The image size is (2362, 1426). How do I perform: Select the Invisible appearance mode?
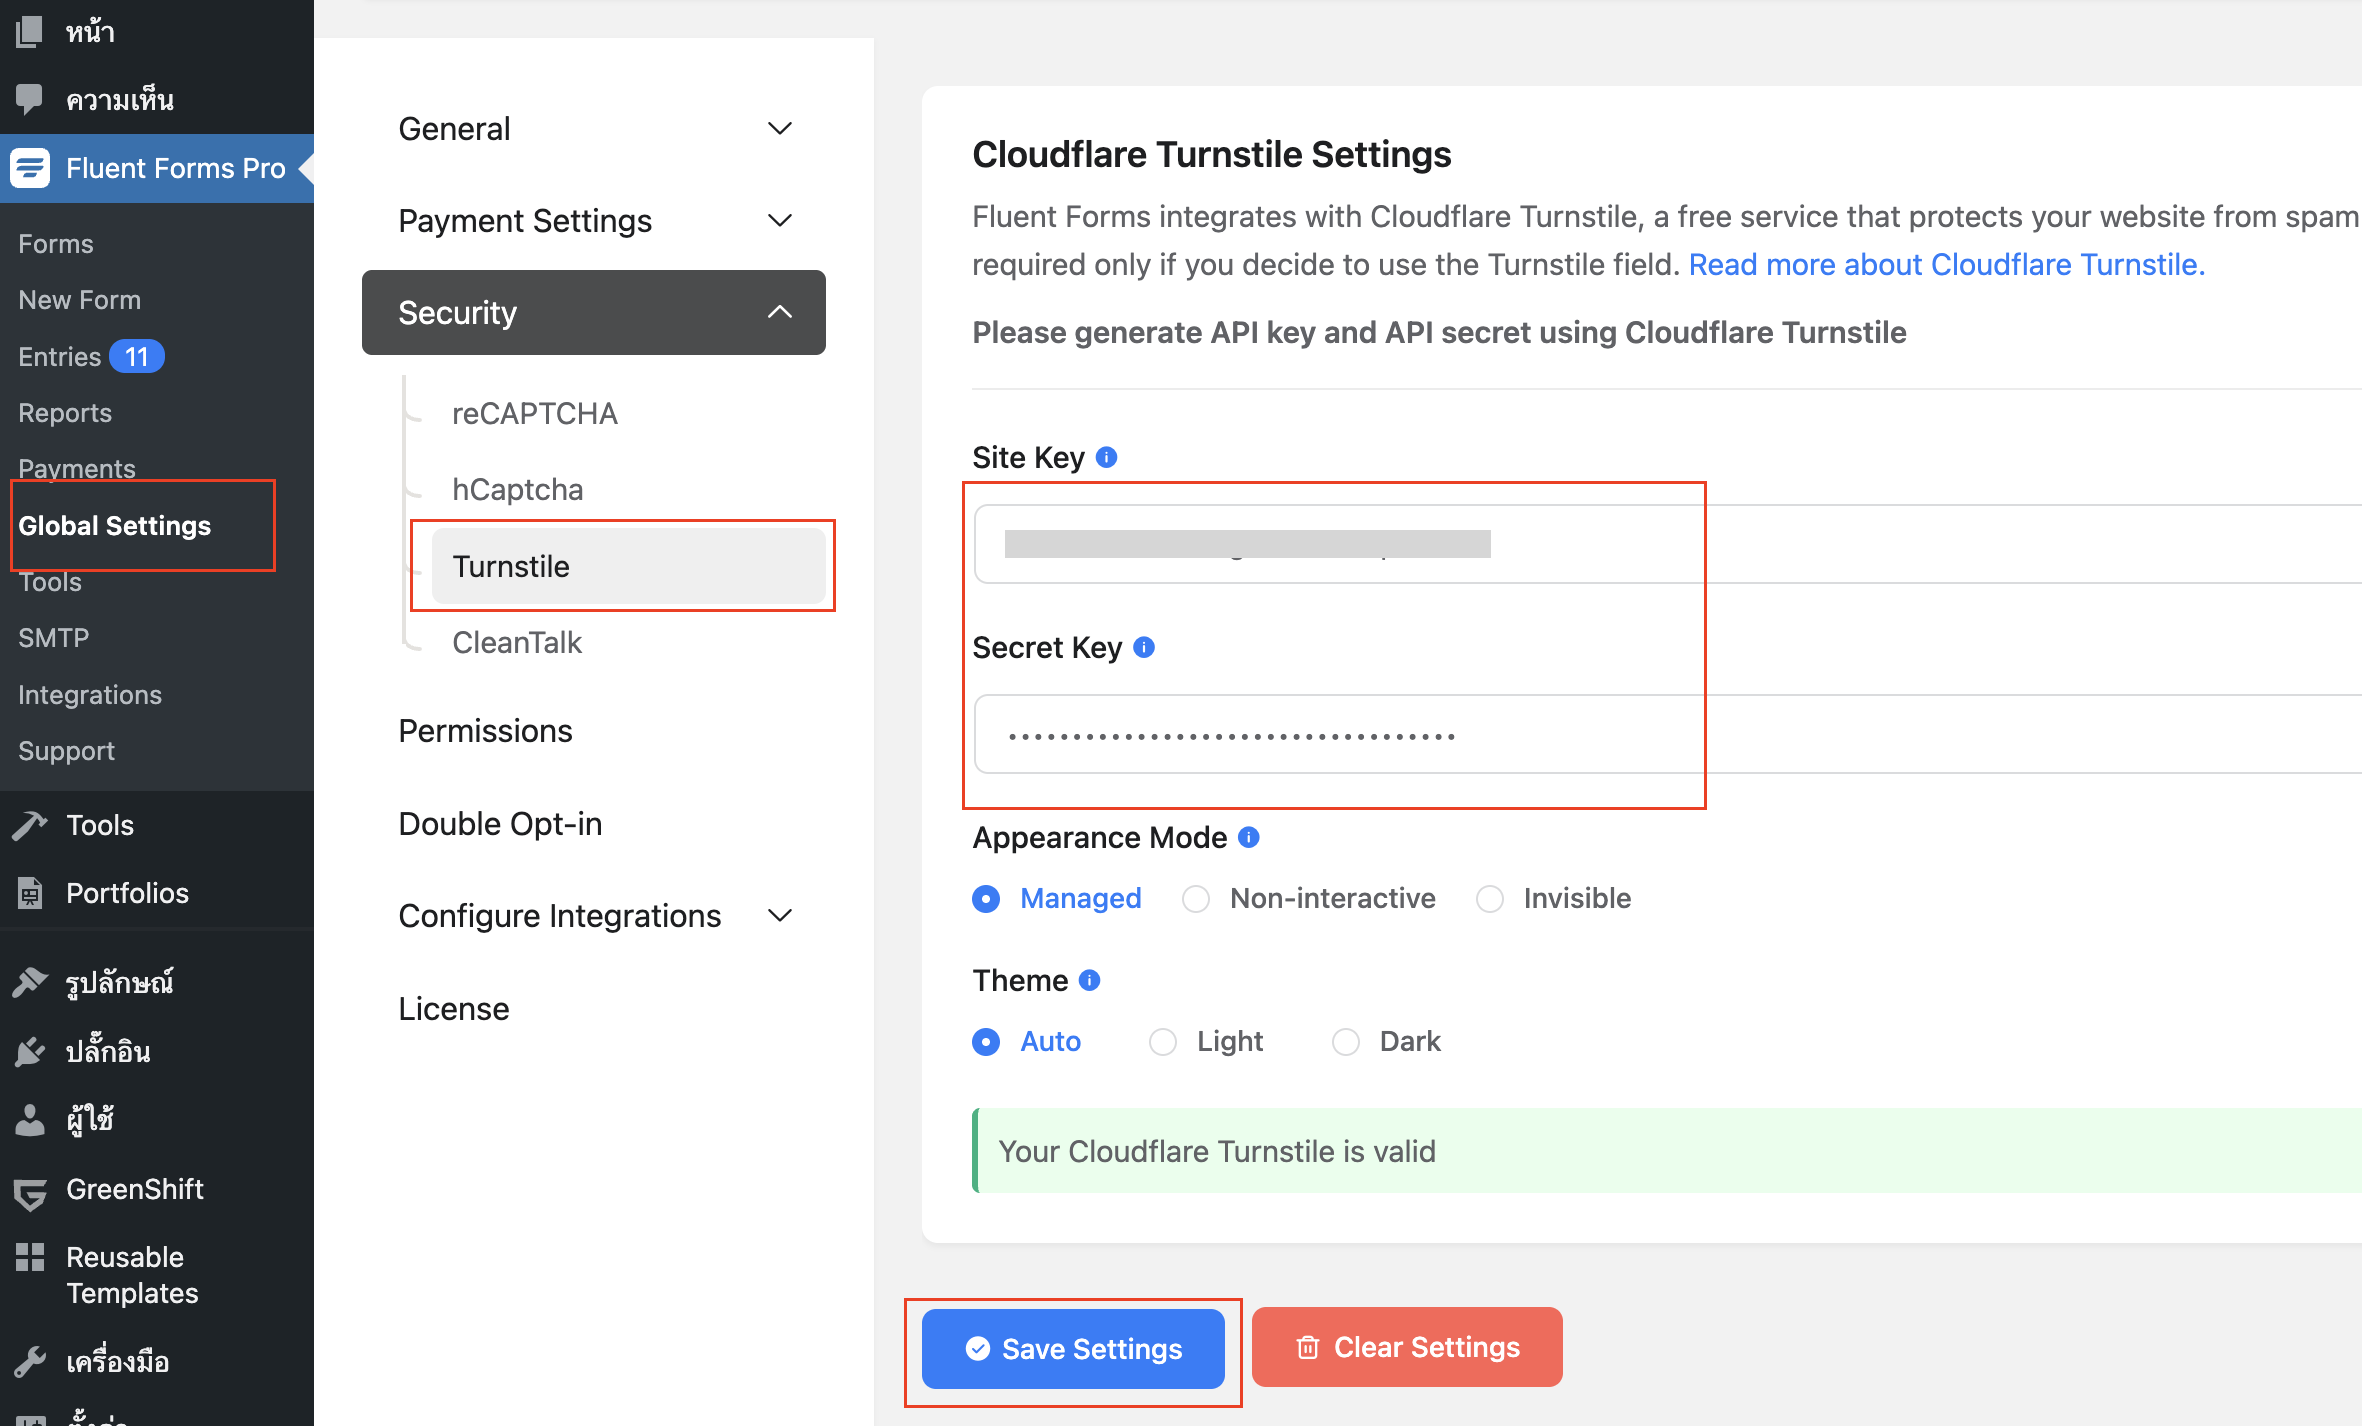coord(1490,899)
